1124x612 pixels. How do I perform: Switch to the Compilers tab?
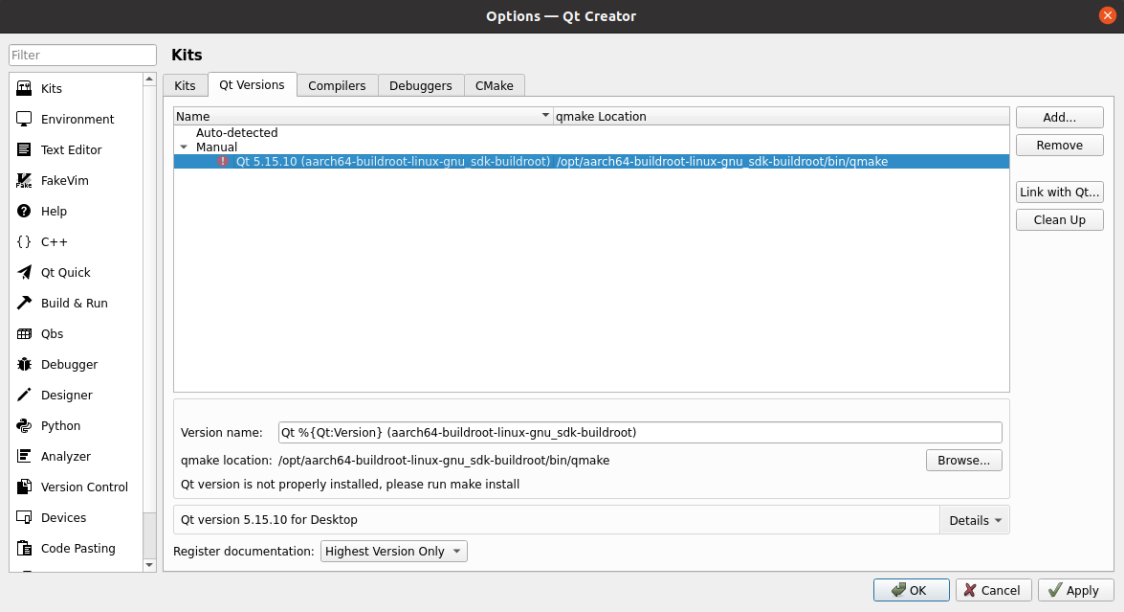click(x=336, y=86)
